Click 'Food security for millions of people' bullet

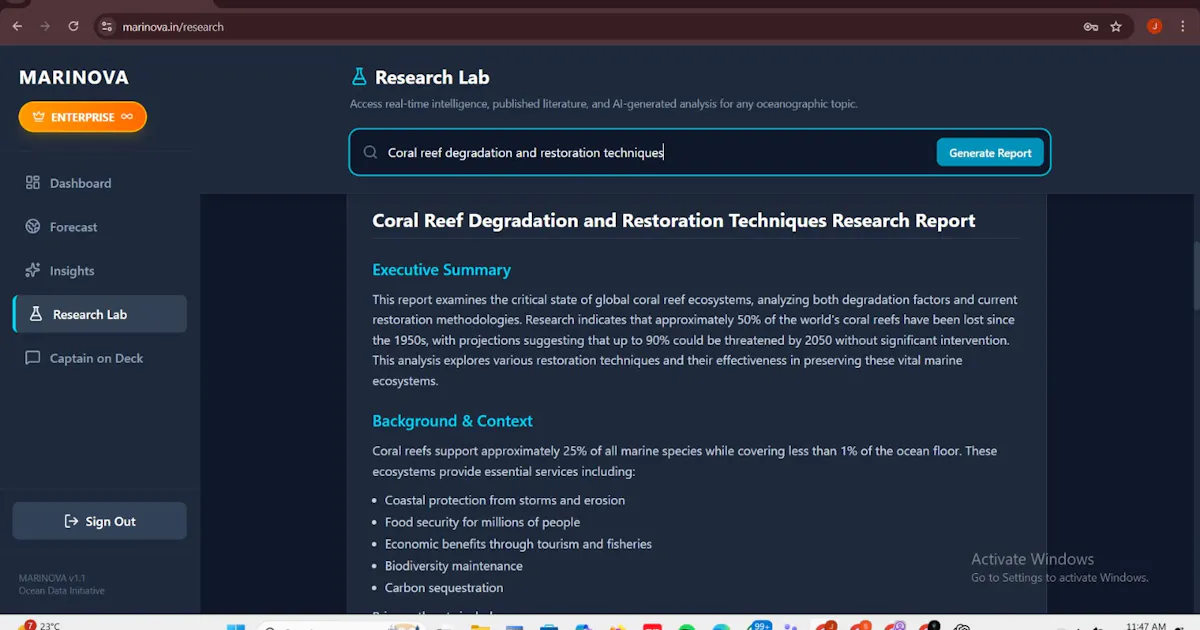coord(482,522)
